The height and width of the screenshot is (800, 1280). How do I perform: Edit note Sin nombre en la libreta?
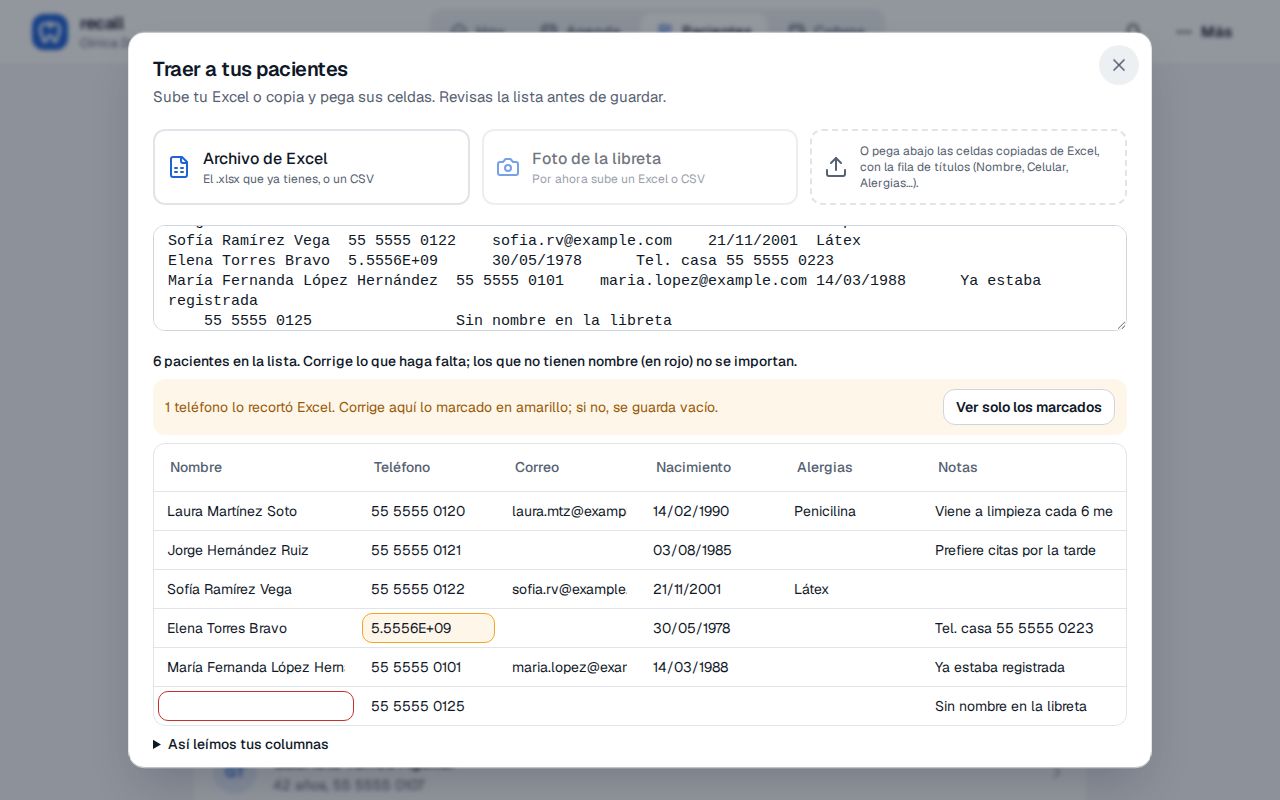click(1024, 706)
